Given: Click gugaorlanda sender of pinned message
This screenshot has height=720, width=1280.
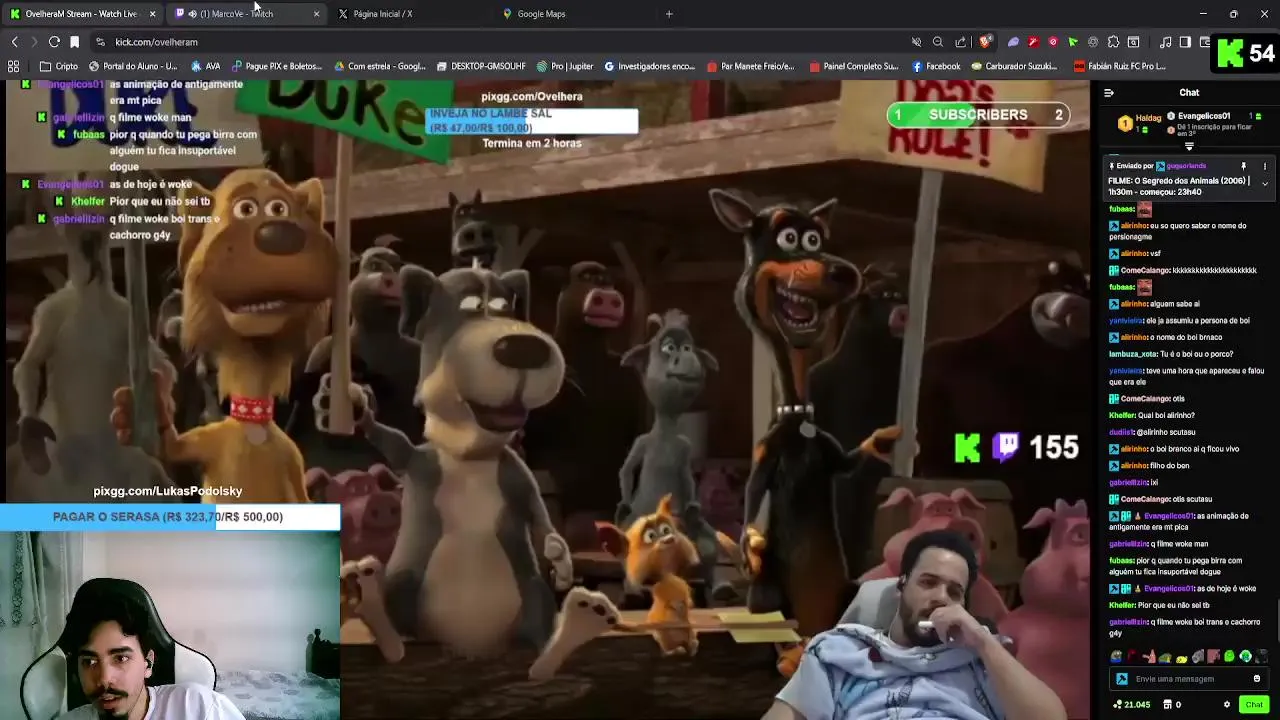Looking at the screenshot, I should pyautogui.click(x=1187, y=166).
